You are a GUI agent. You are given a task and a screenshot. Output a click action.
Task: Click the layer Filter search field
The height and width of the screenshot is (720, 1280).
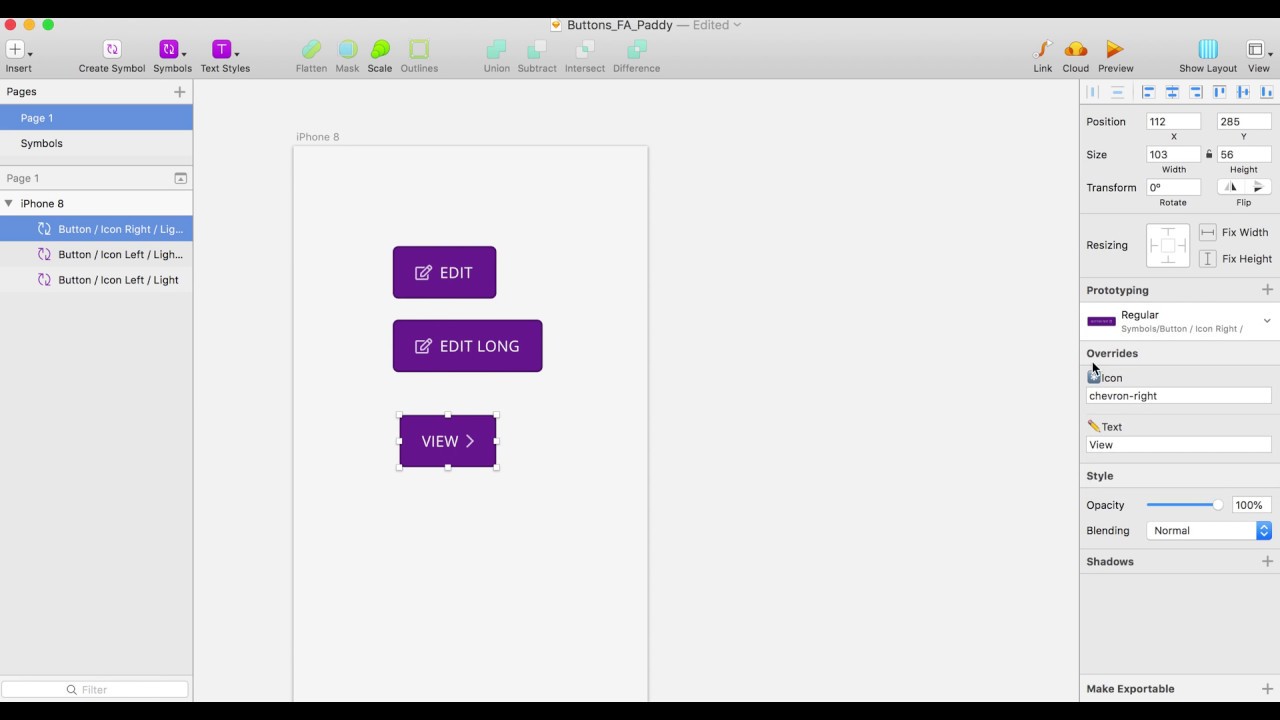[95, 689]
